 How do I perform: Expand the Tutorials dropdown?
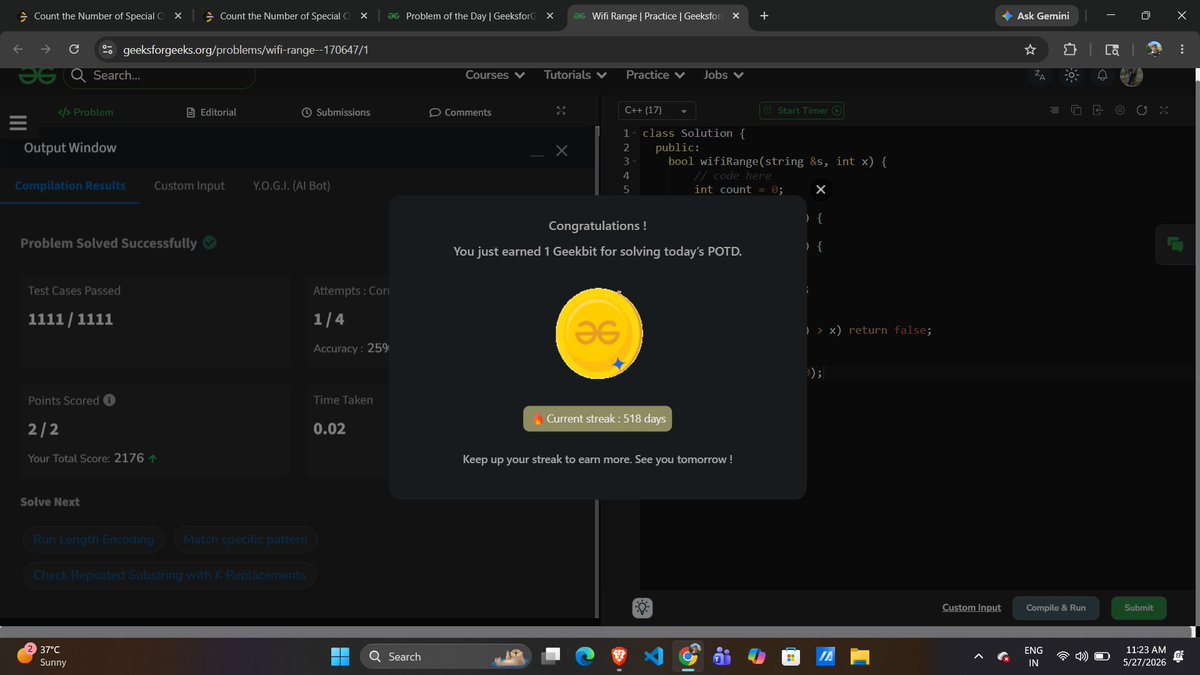(575, 75)
